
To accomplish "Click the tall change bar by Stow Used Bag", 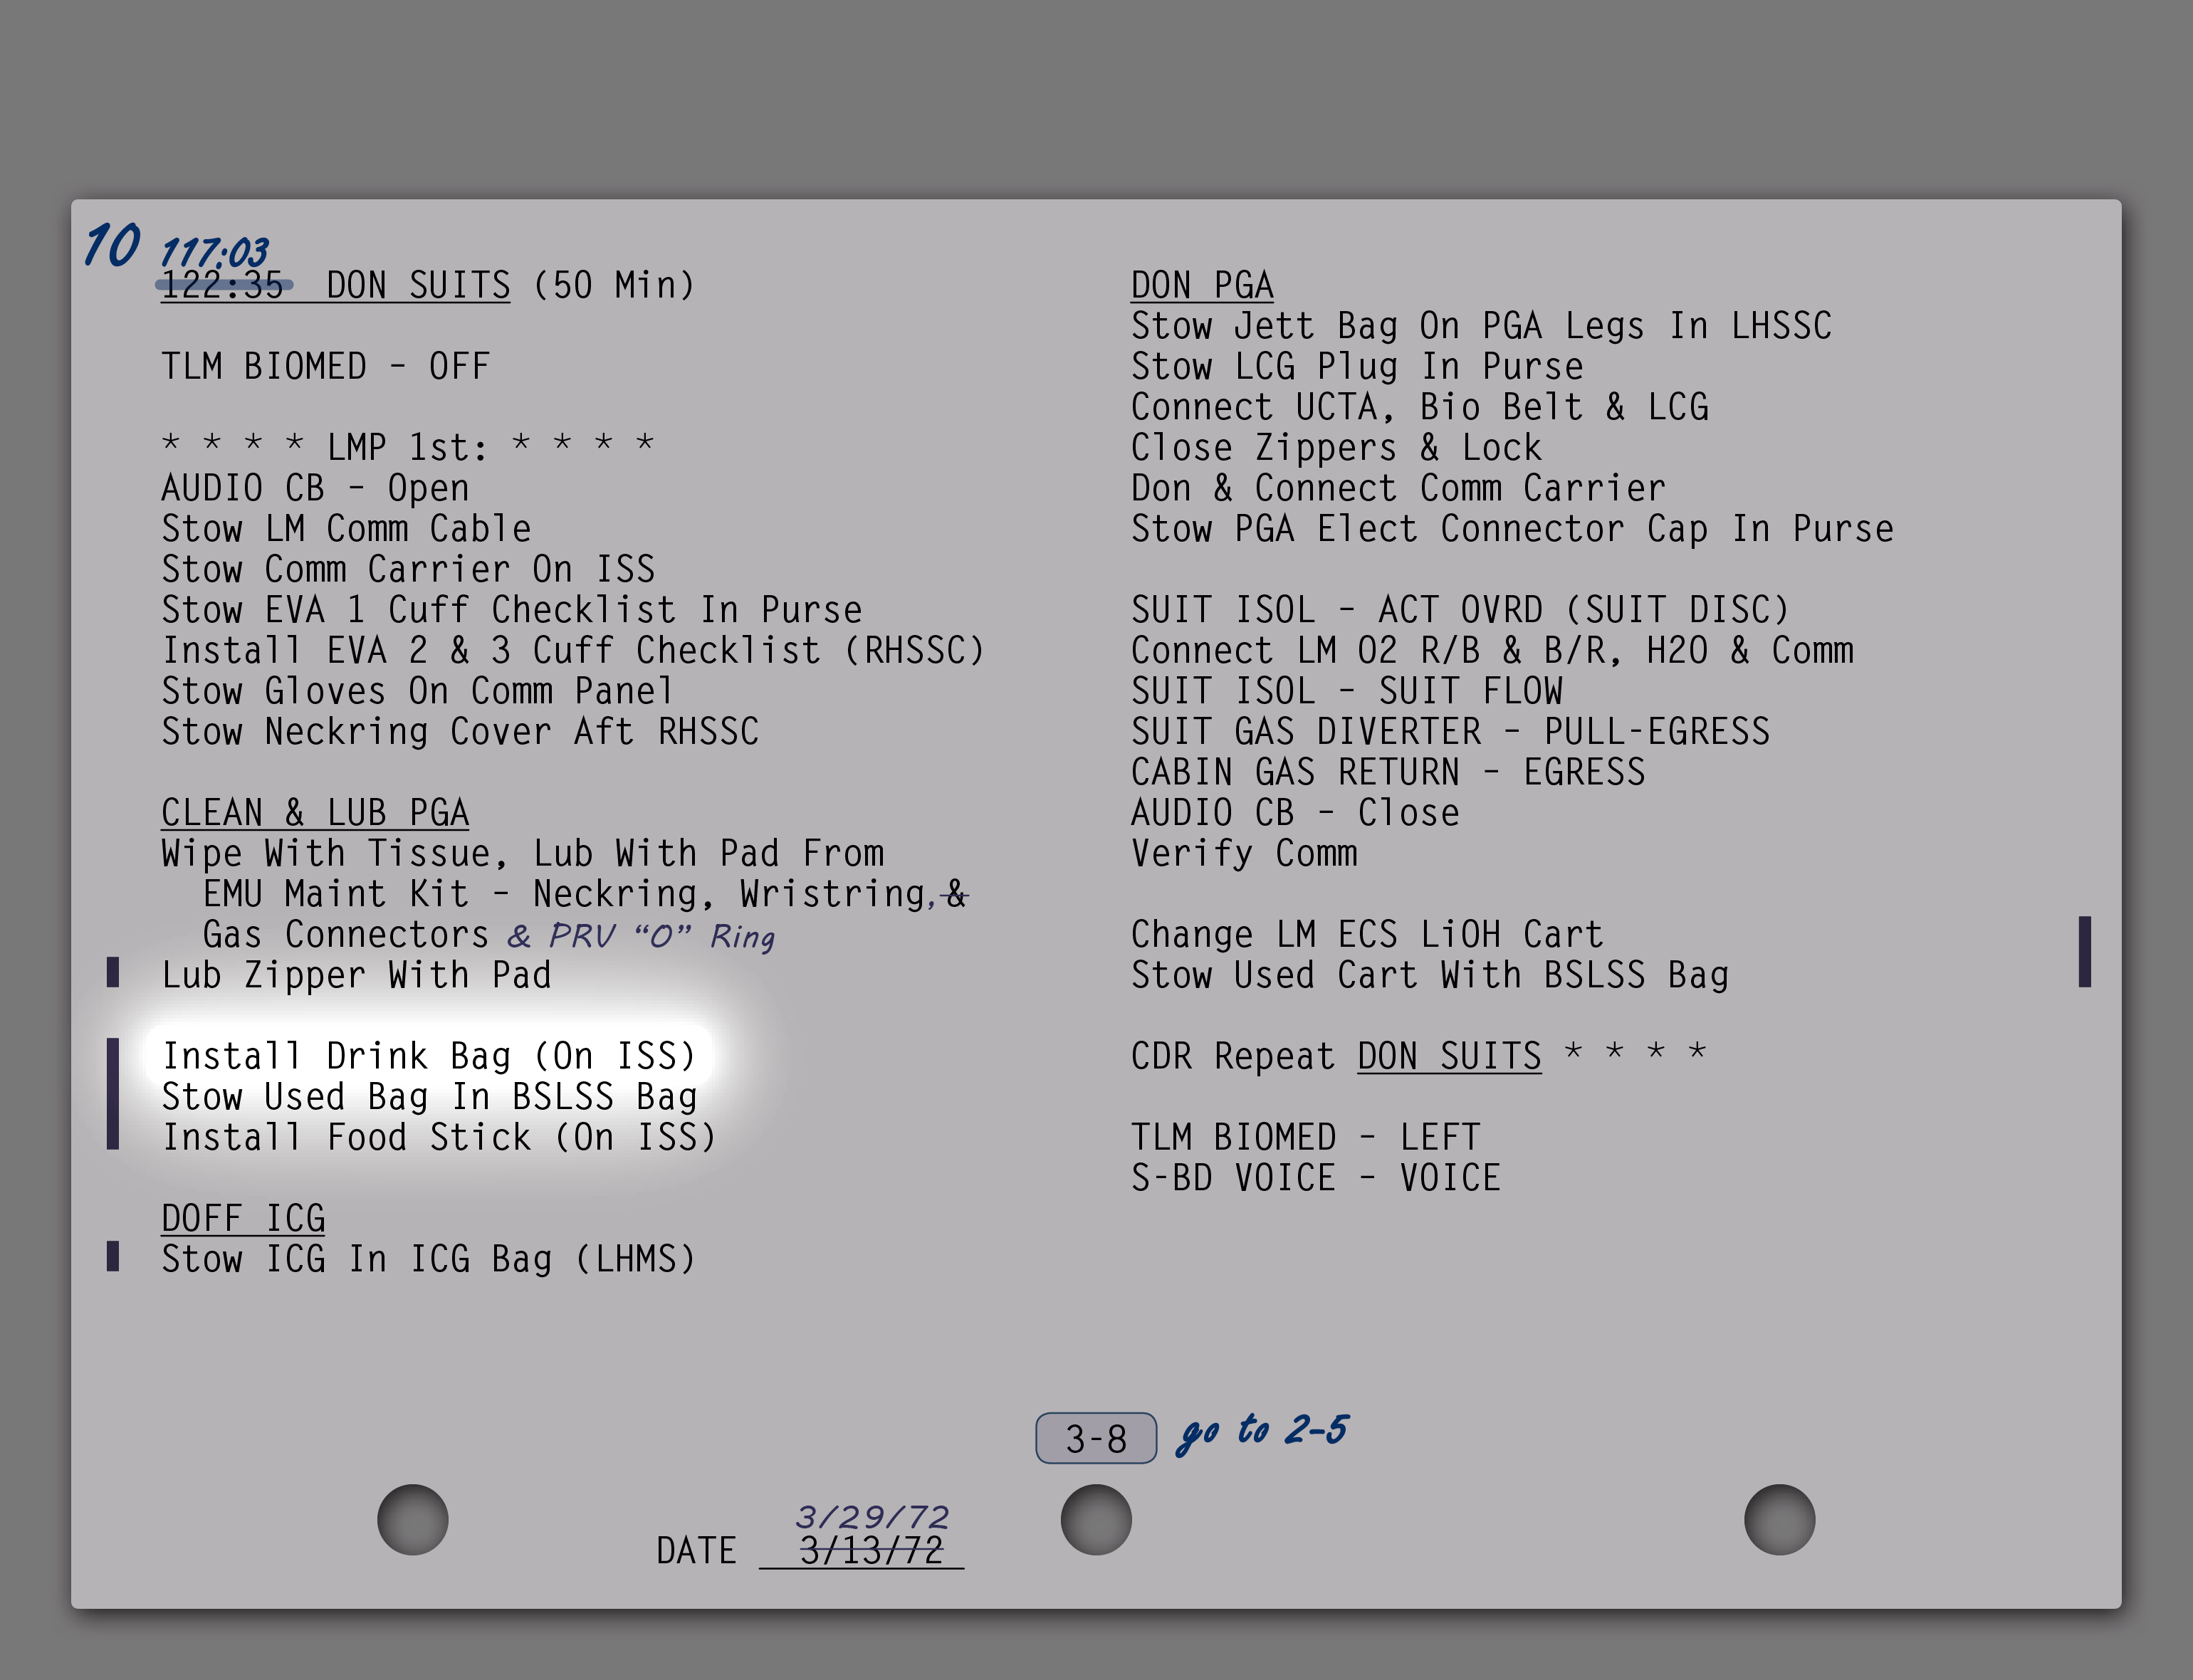I will coord(113,1094).
